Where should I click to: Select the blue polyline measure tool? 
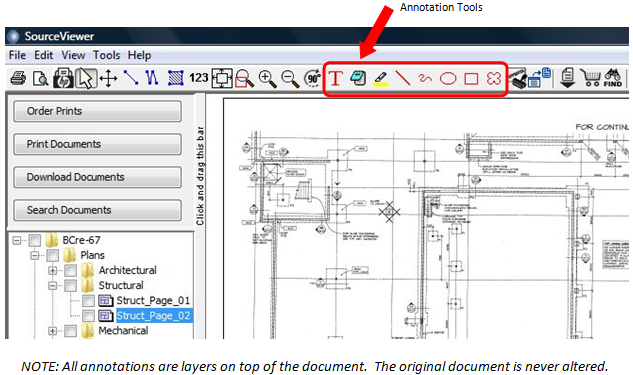click(152, 78)
